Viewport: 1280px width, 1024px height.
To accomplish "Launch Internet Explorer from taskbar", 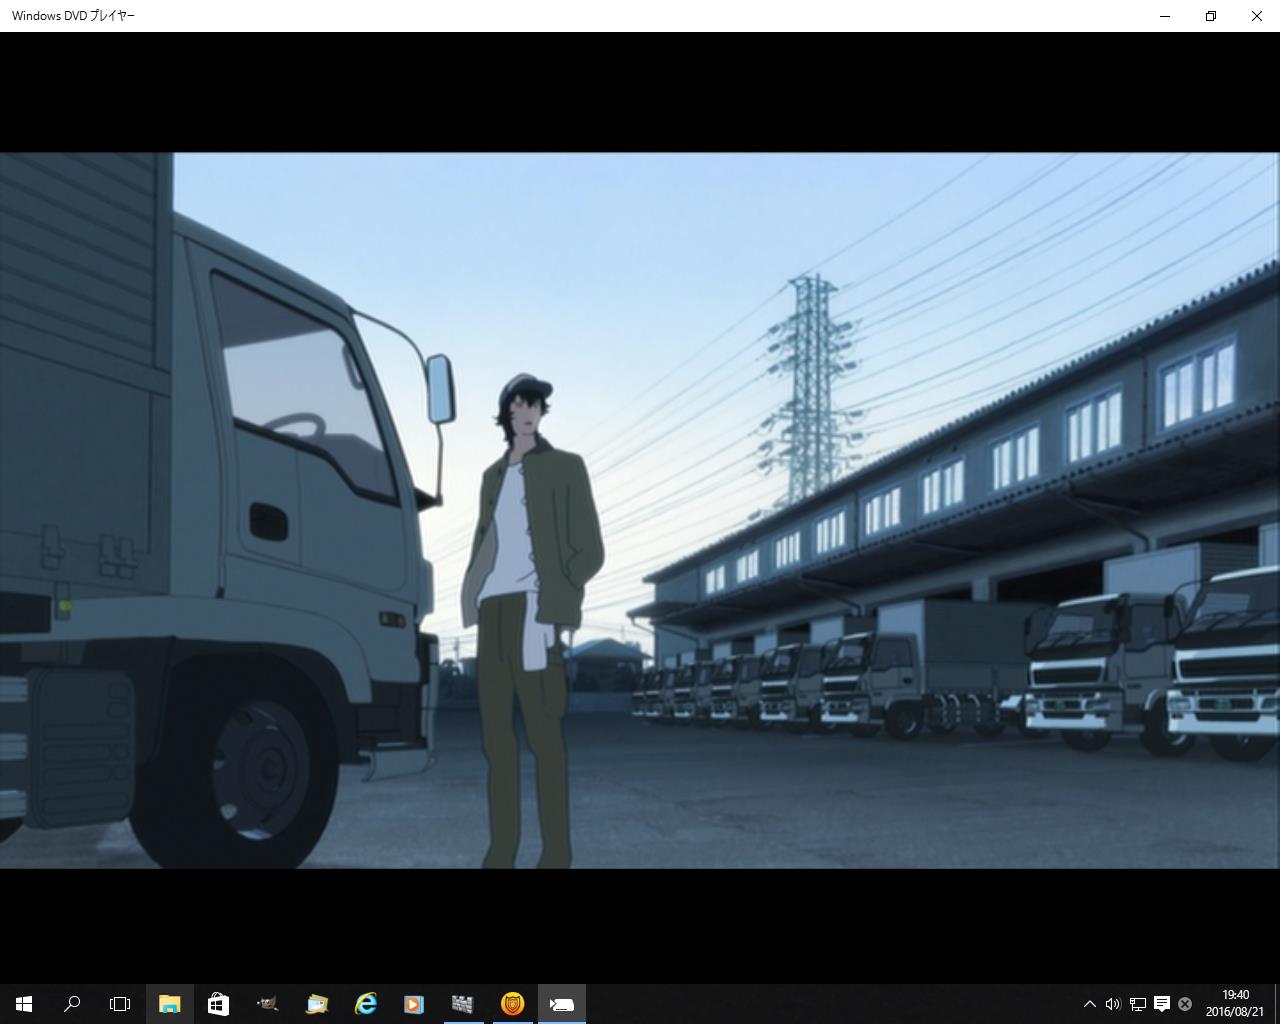I will 365,1004.
